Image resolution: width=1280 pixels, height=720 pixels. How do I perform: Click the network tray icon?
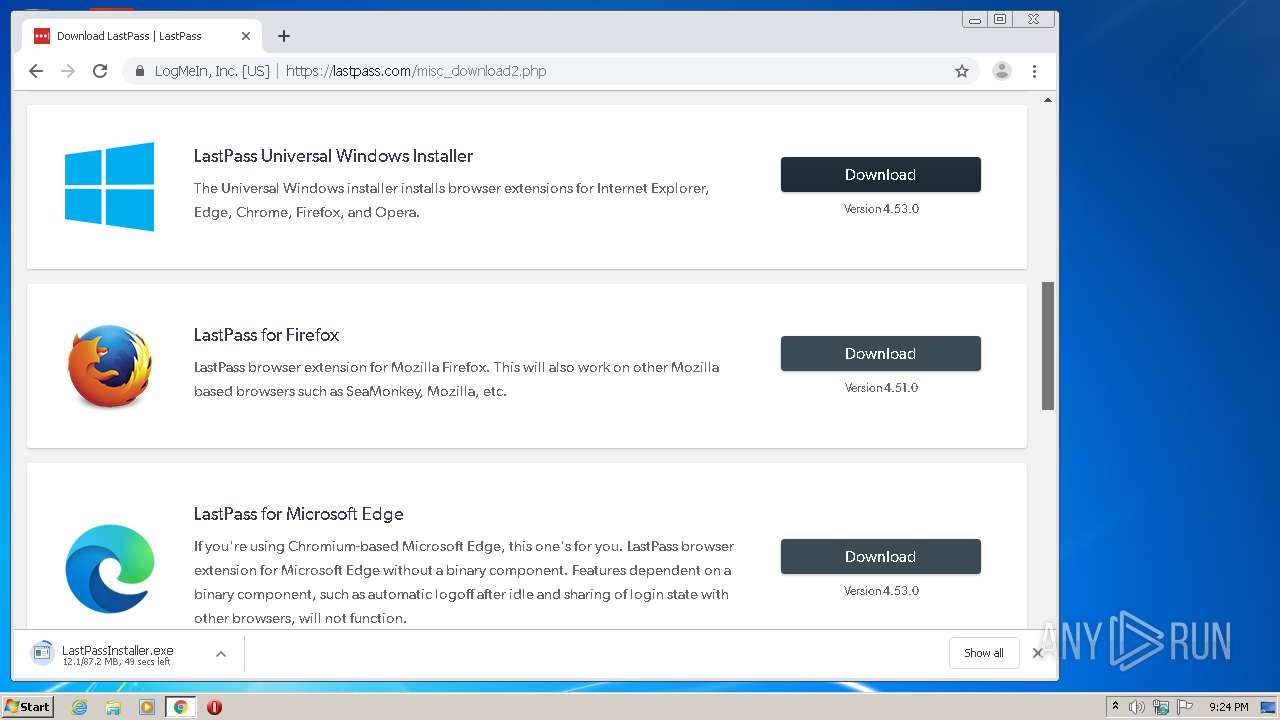1161,707
